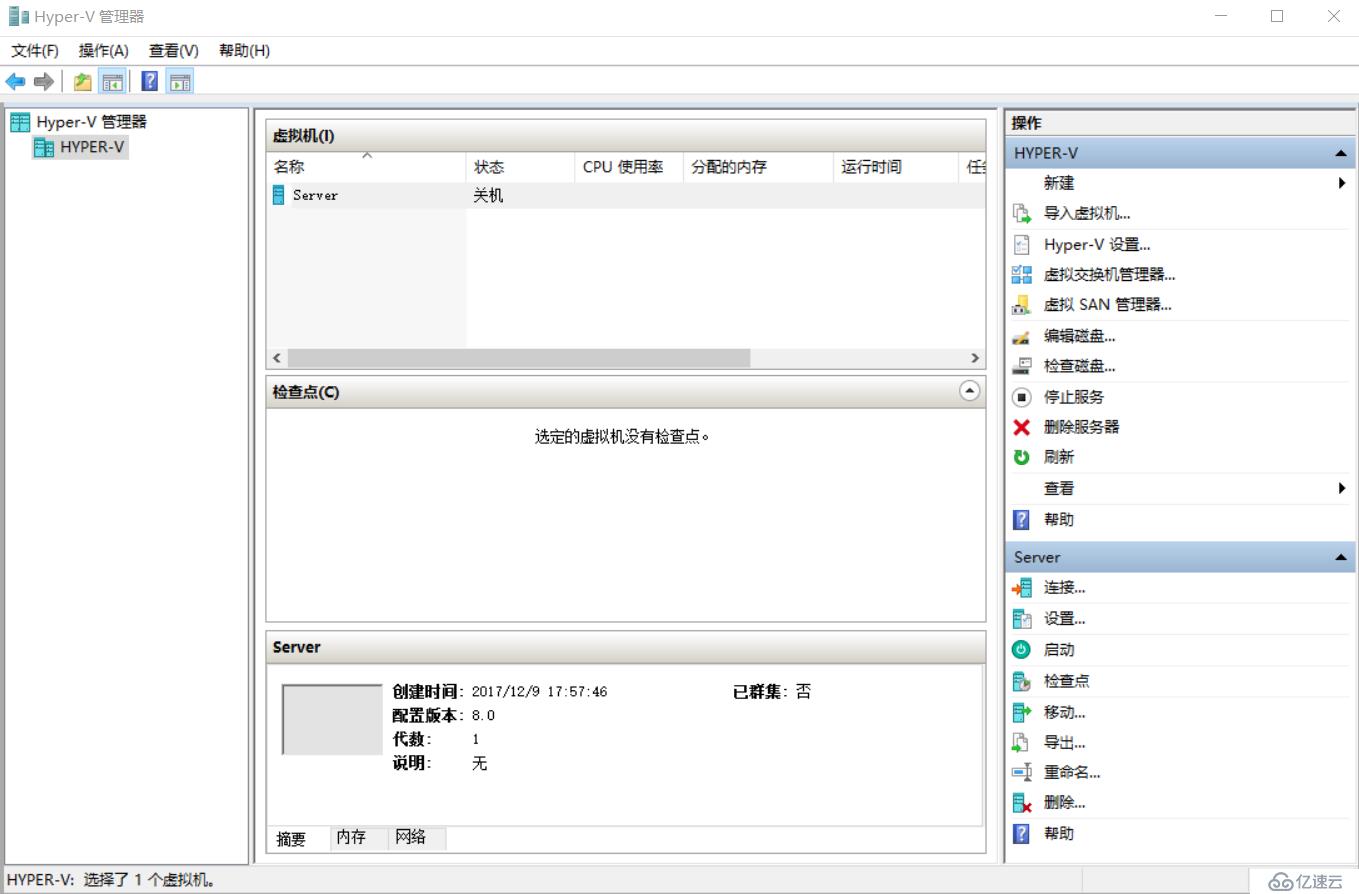Screen dimensions: 1359x894
Task: Click the 已群集 value 否
Action: [x=803, y=691]
